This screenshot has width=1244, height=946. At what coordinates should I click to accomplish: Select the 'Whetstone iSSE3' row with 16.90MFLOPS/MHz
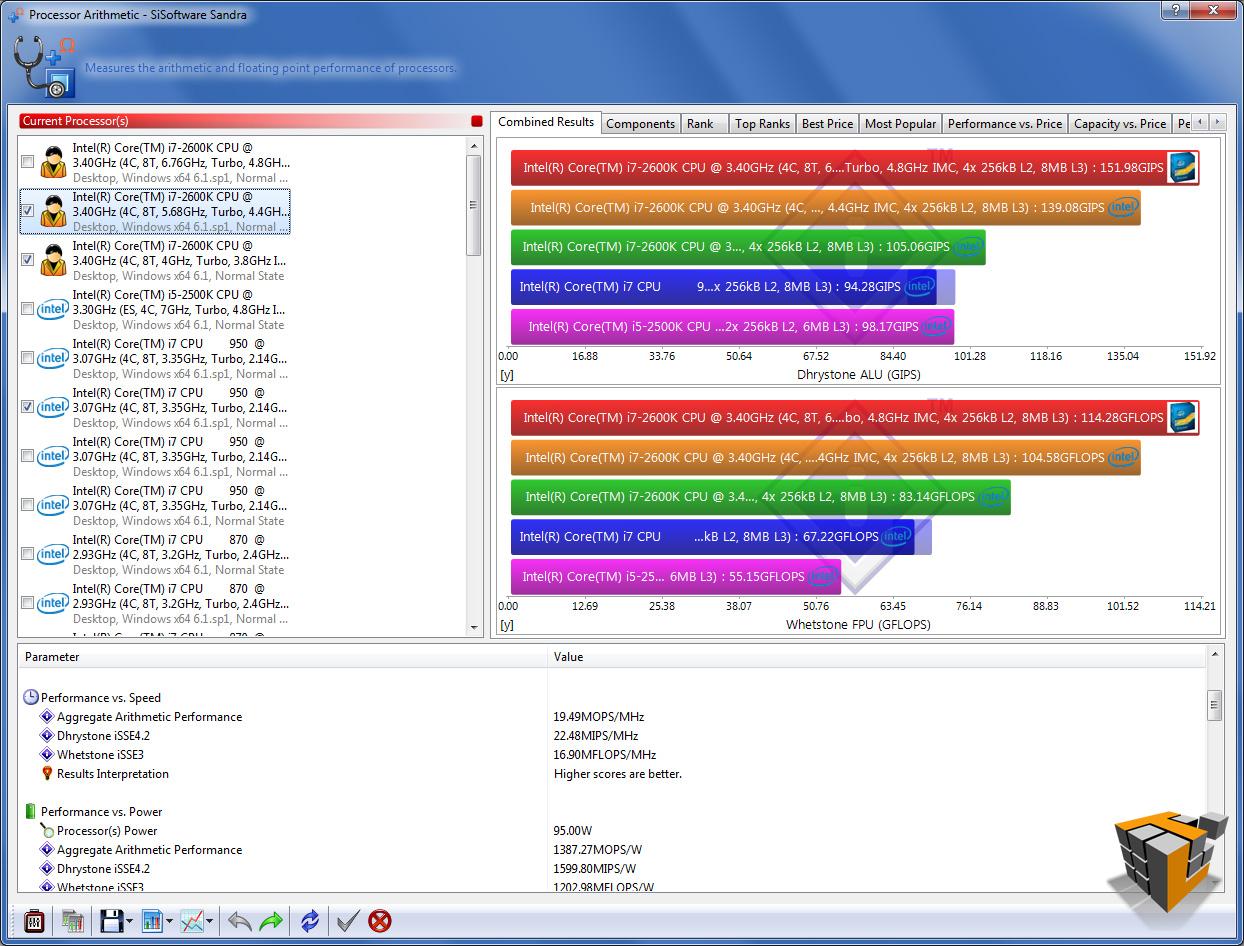pyautogui.click(x=612, y=755)
